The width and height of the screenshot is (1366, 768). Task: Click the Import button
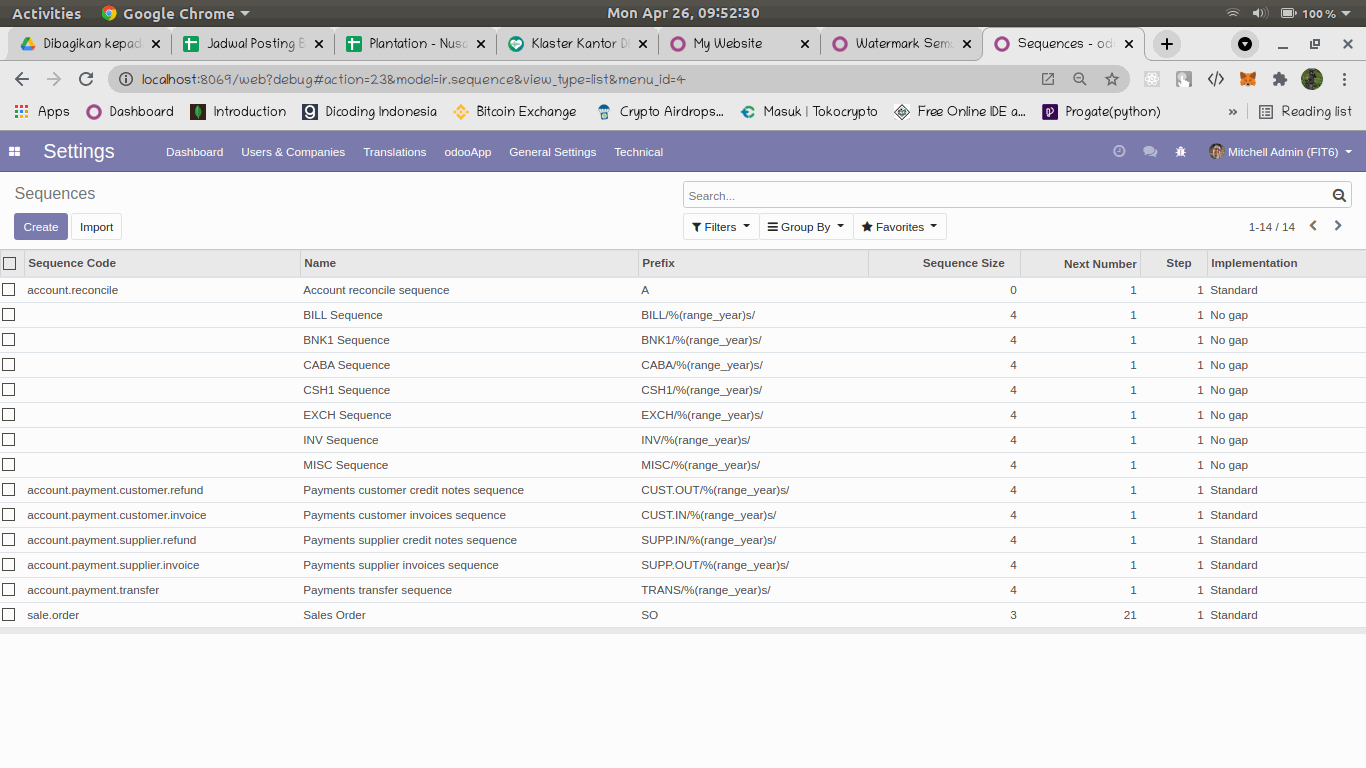point(96,227)
